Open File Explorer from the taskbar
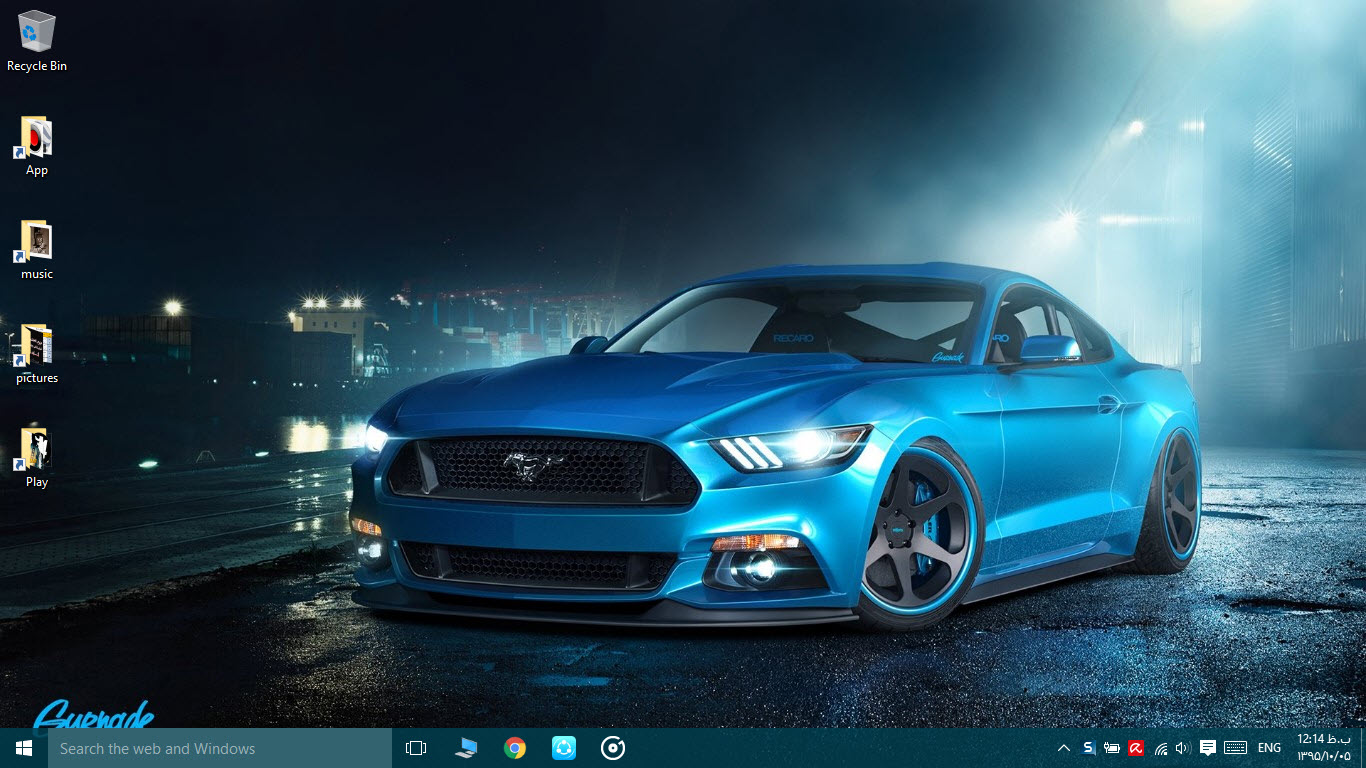 (465, 748)
